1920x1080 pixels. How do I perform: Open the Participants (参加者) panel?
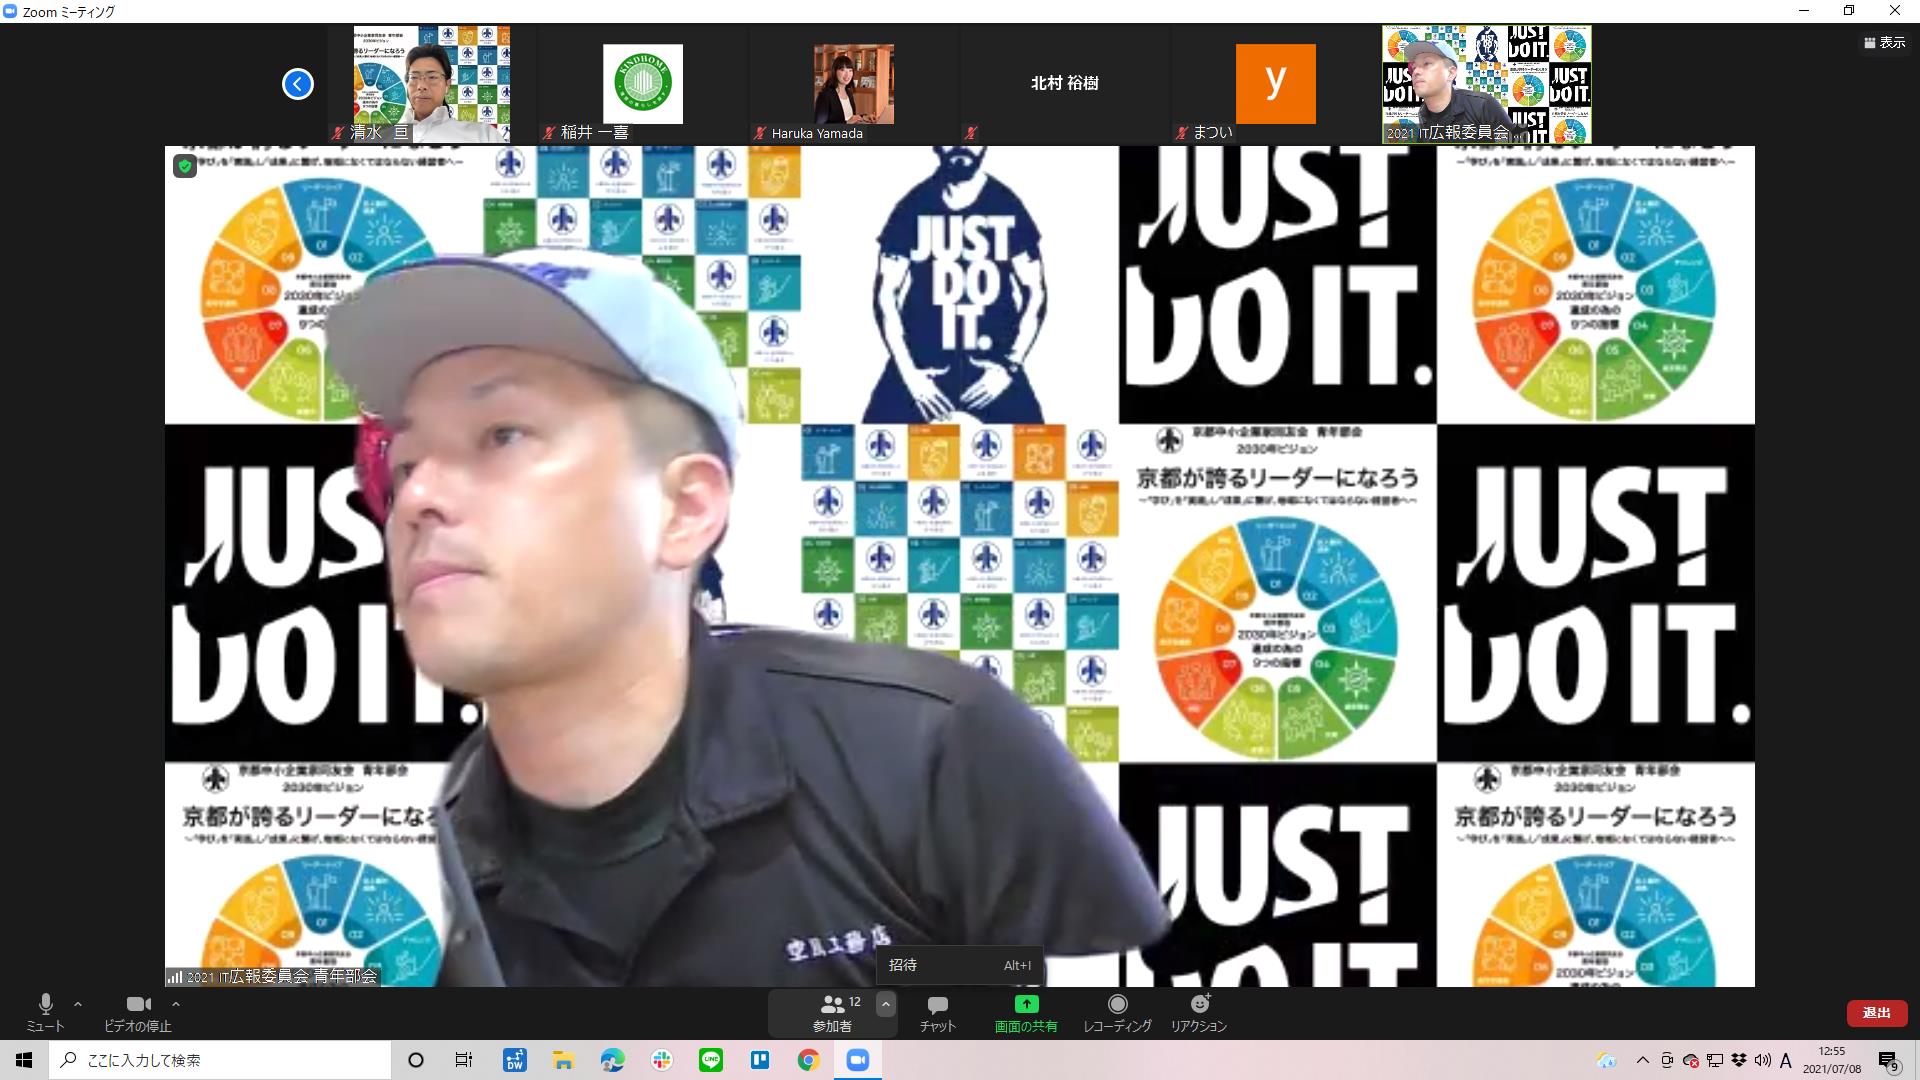(833, 1012)
